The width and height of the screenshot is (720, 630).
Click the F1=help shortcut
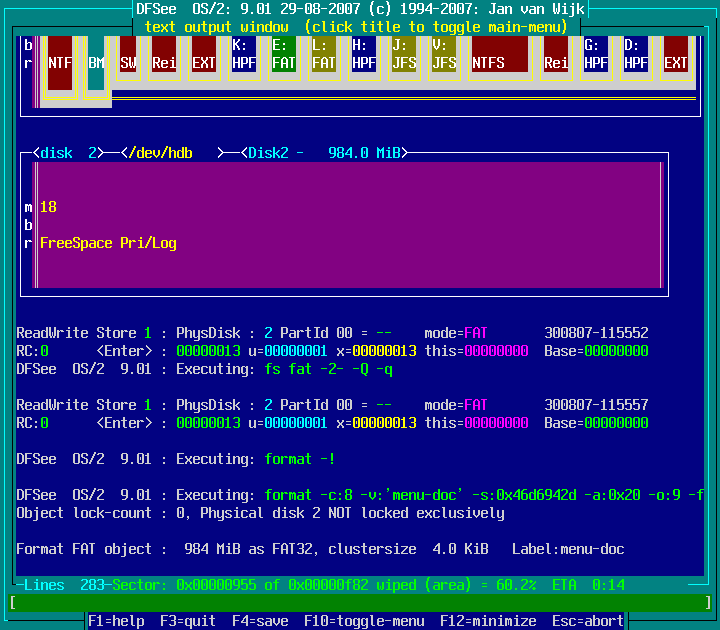point(116,621)
